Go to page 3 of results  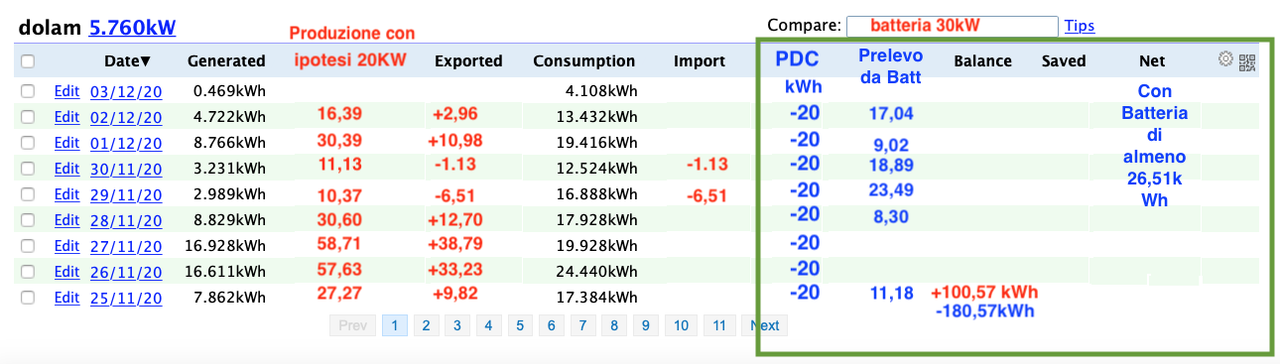tap(457, 325)
